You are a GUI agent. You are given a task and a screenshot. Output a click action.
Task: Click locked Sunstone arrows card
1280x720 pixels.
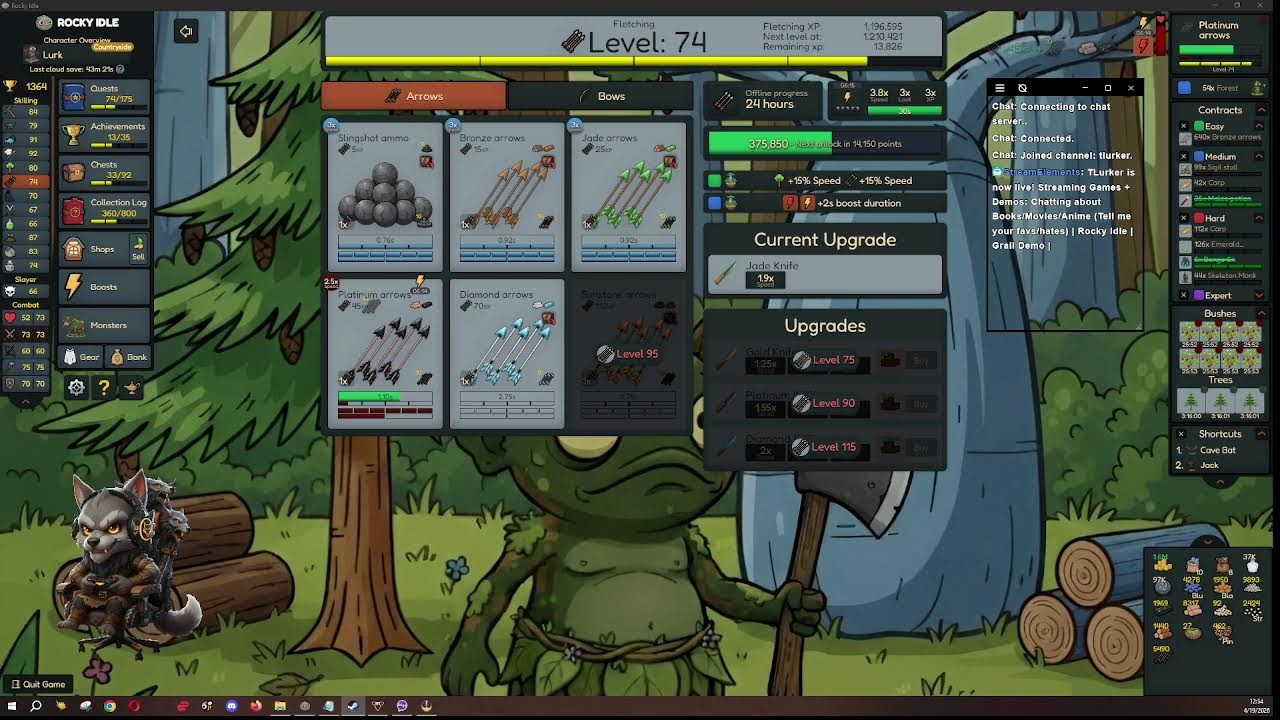pos(628,353)
